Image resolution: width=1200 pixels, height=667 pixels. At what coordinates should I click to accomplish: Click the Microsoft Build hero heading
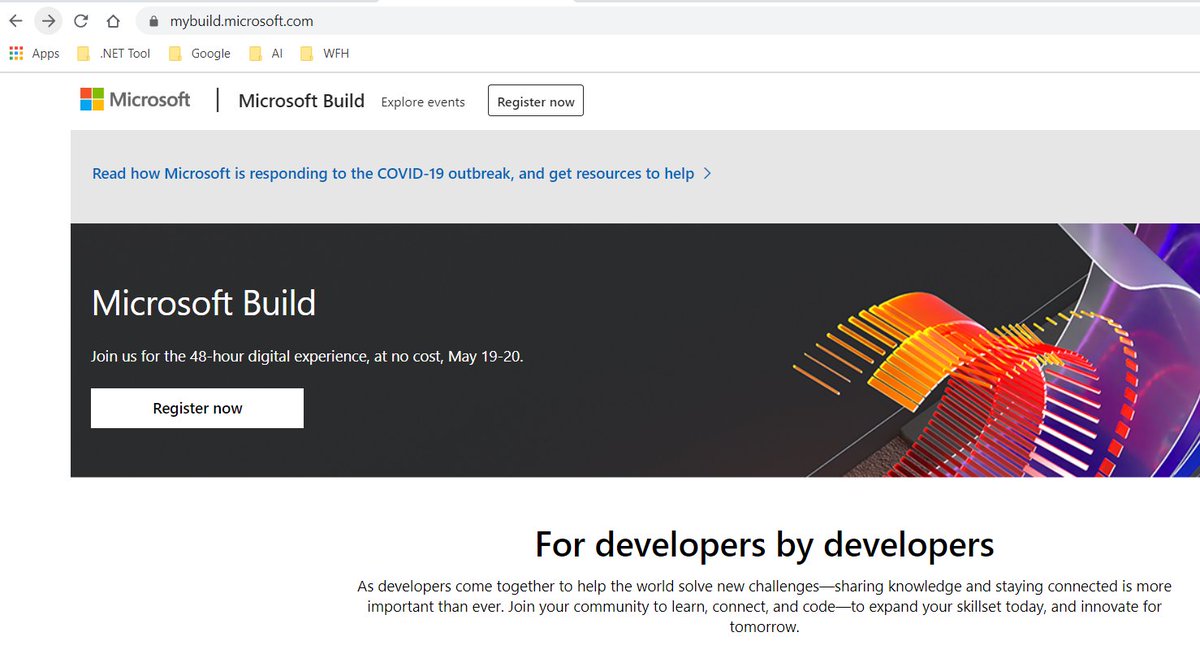204,303
